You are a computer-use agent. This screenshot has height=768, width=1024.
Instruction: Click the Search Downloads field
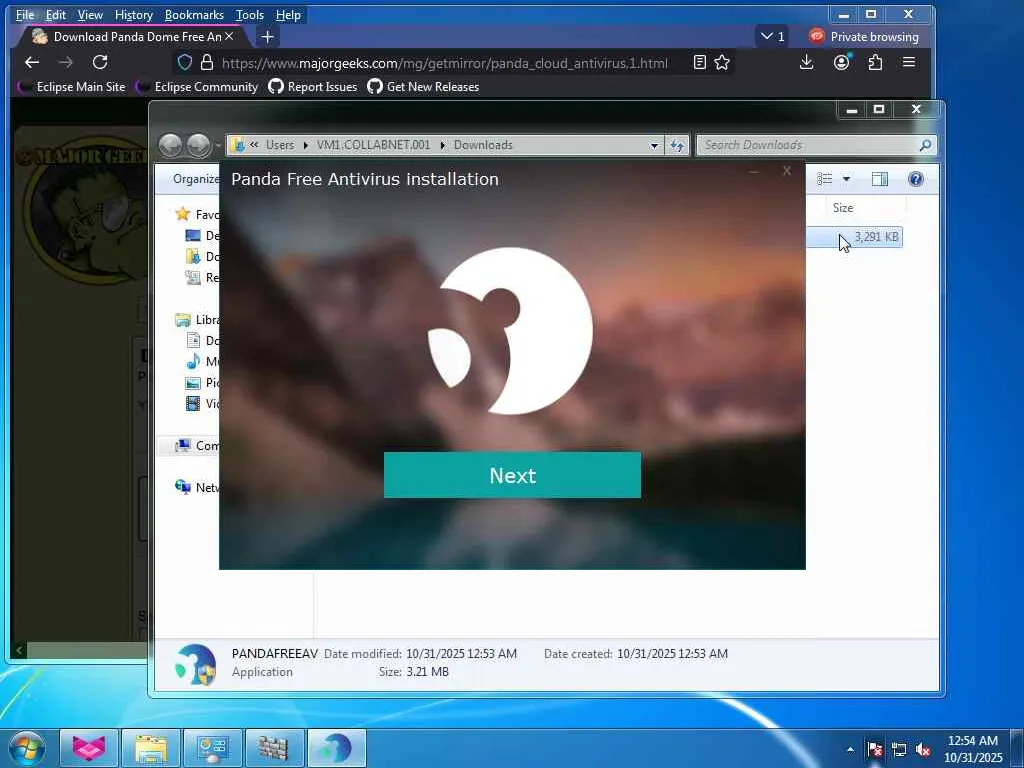point(816,145)
